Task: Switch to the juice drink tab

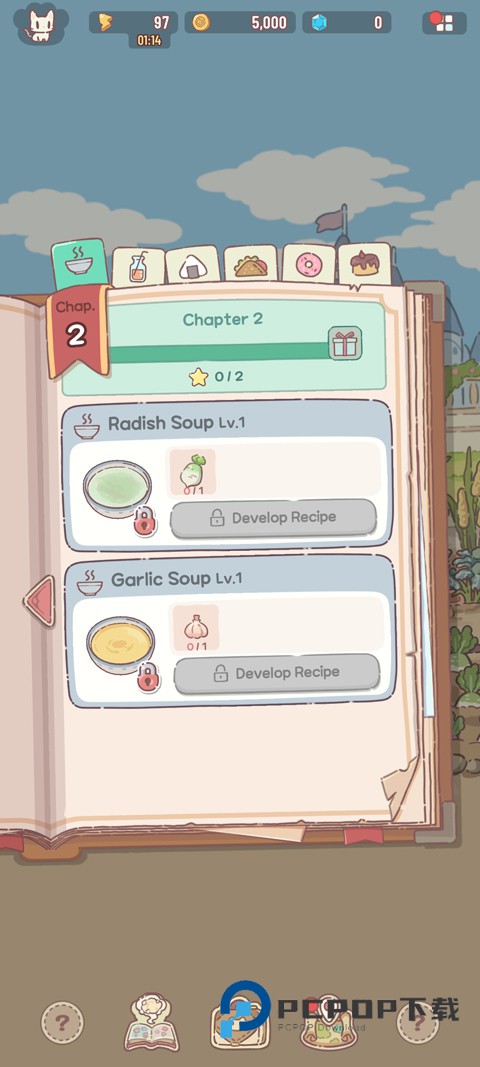Action: tap(138, 267)
